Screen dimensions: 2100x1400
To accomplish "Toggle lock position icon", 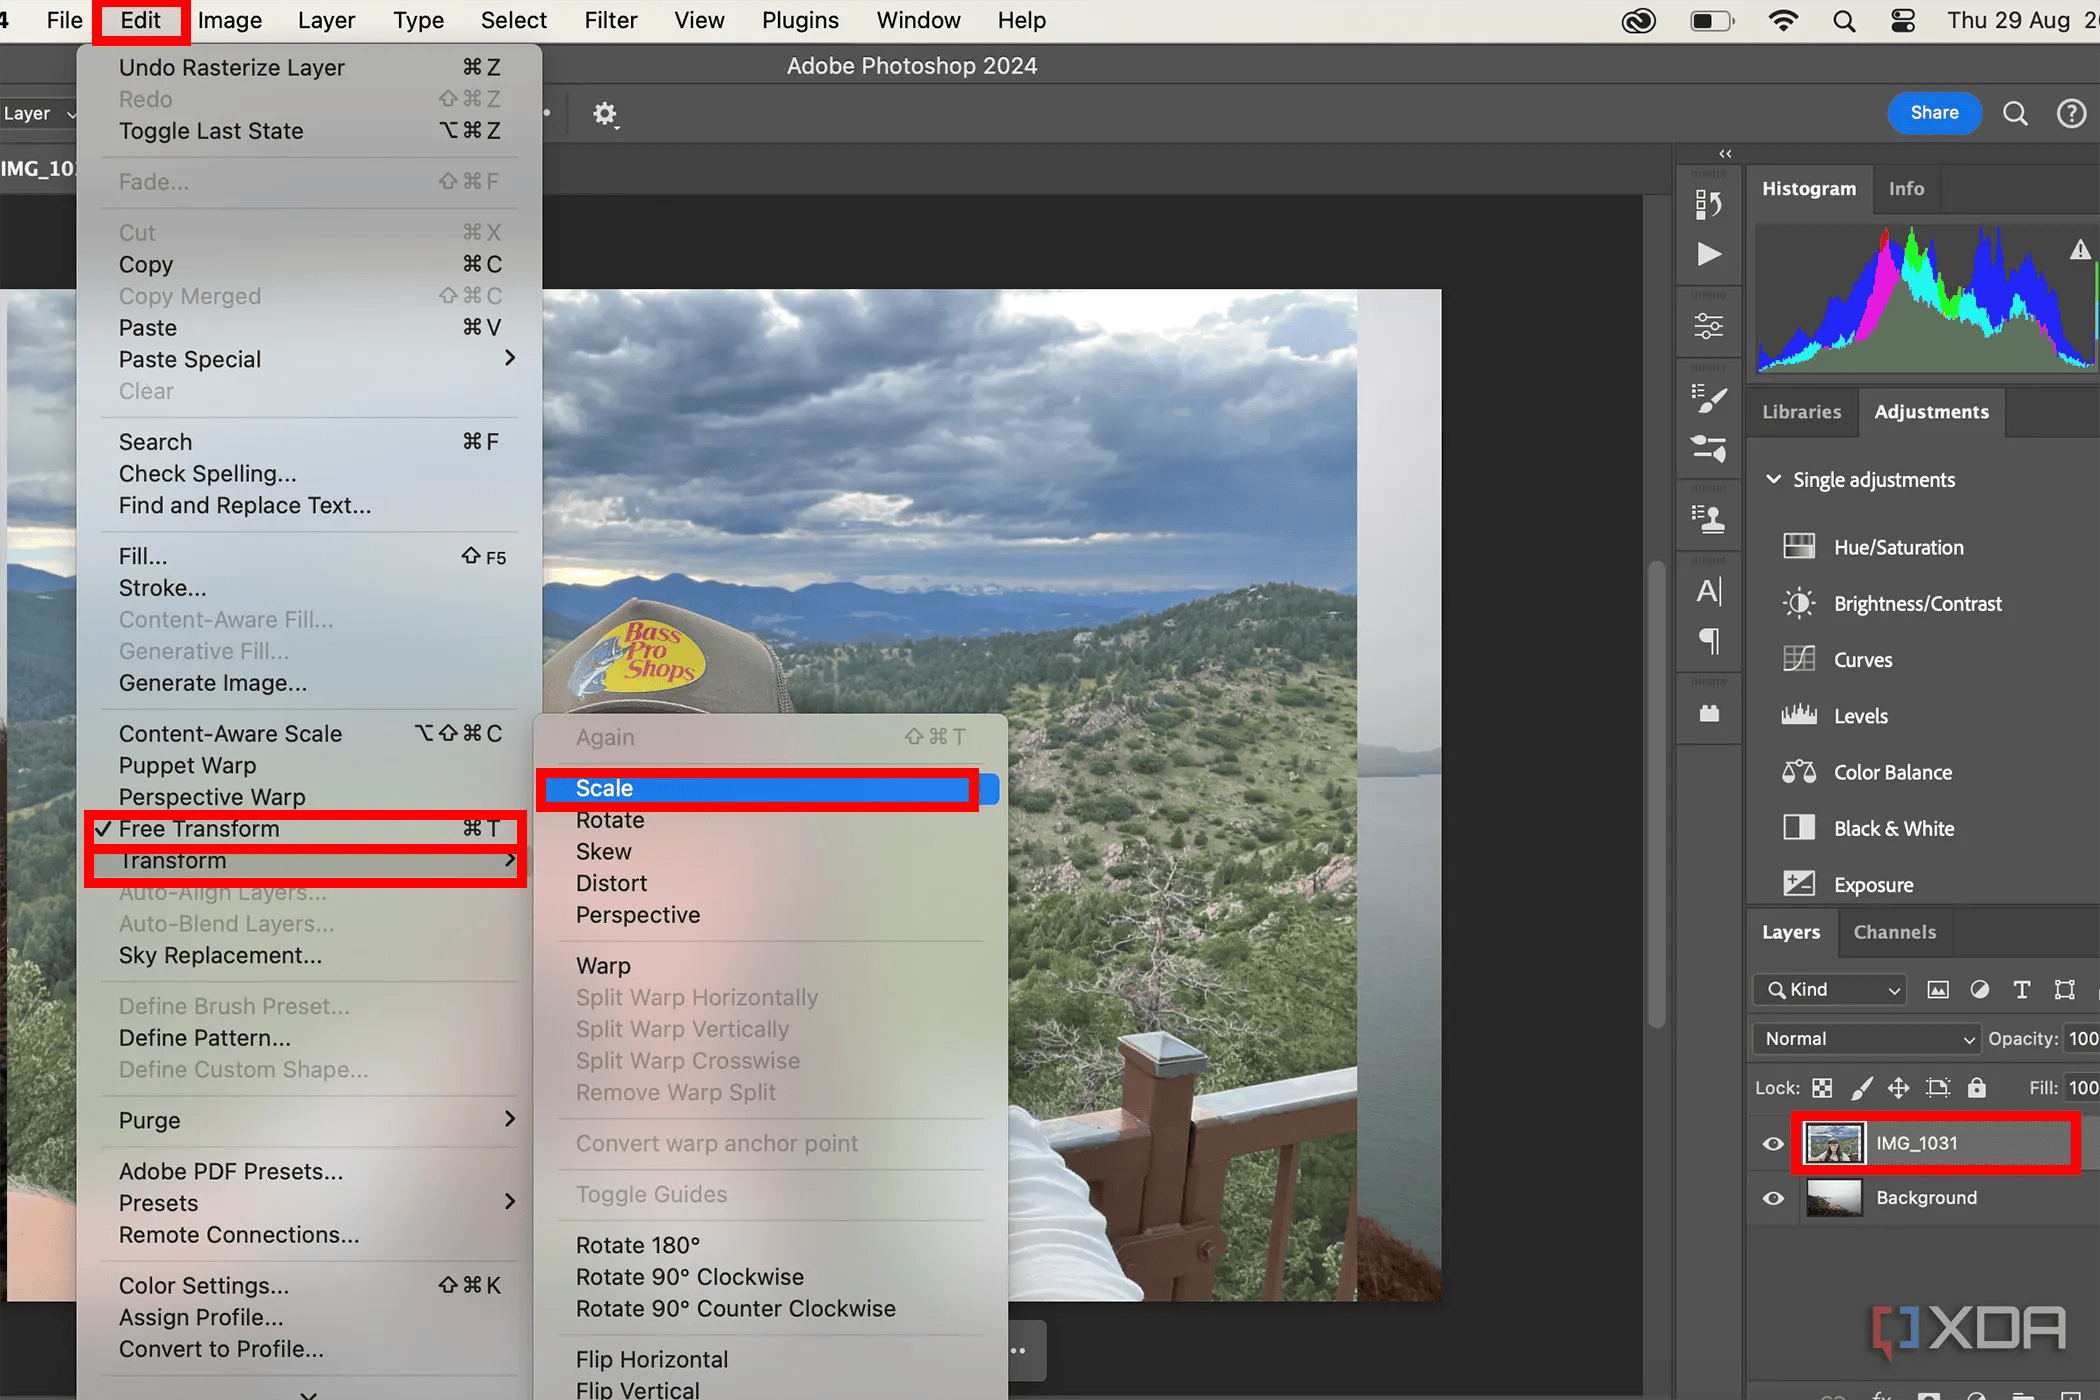I will 1898,1088.
